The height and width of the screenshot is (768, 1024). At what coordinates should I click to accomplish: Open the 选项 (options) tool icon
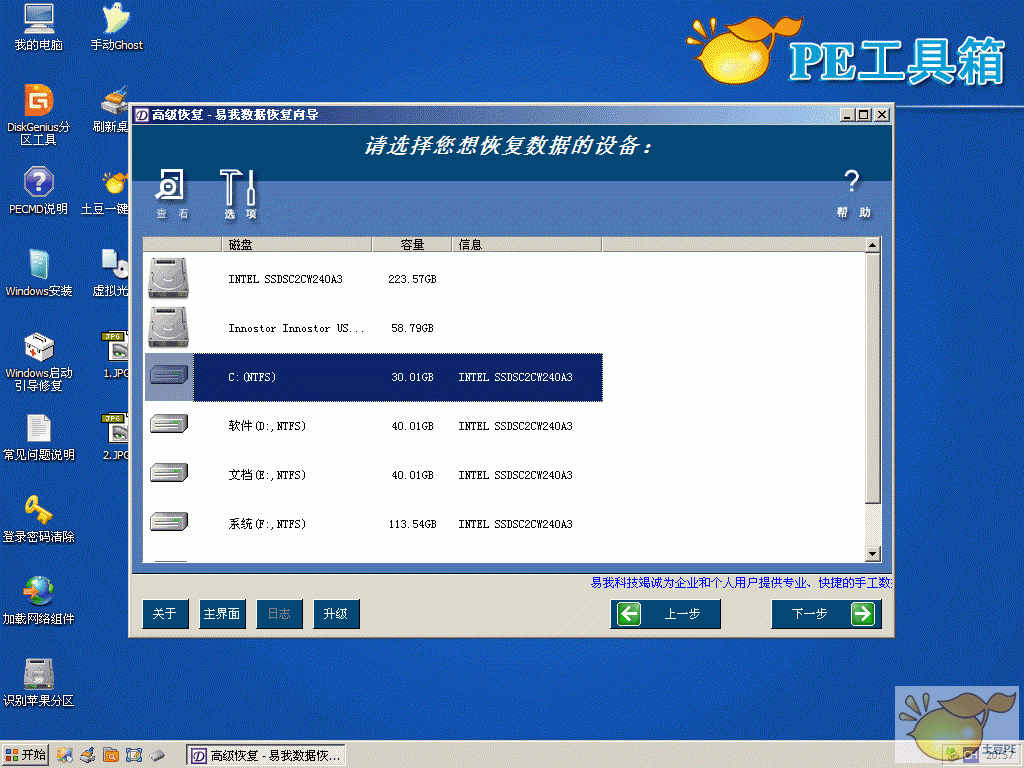point(239,193)
